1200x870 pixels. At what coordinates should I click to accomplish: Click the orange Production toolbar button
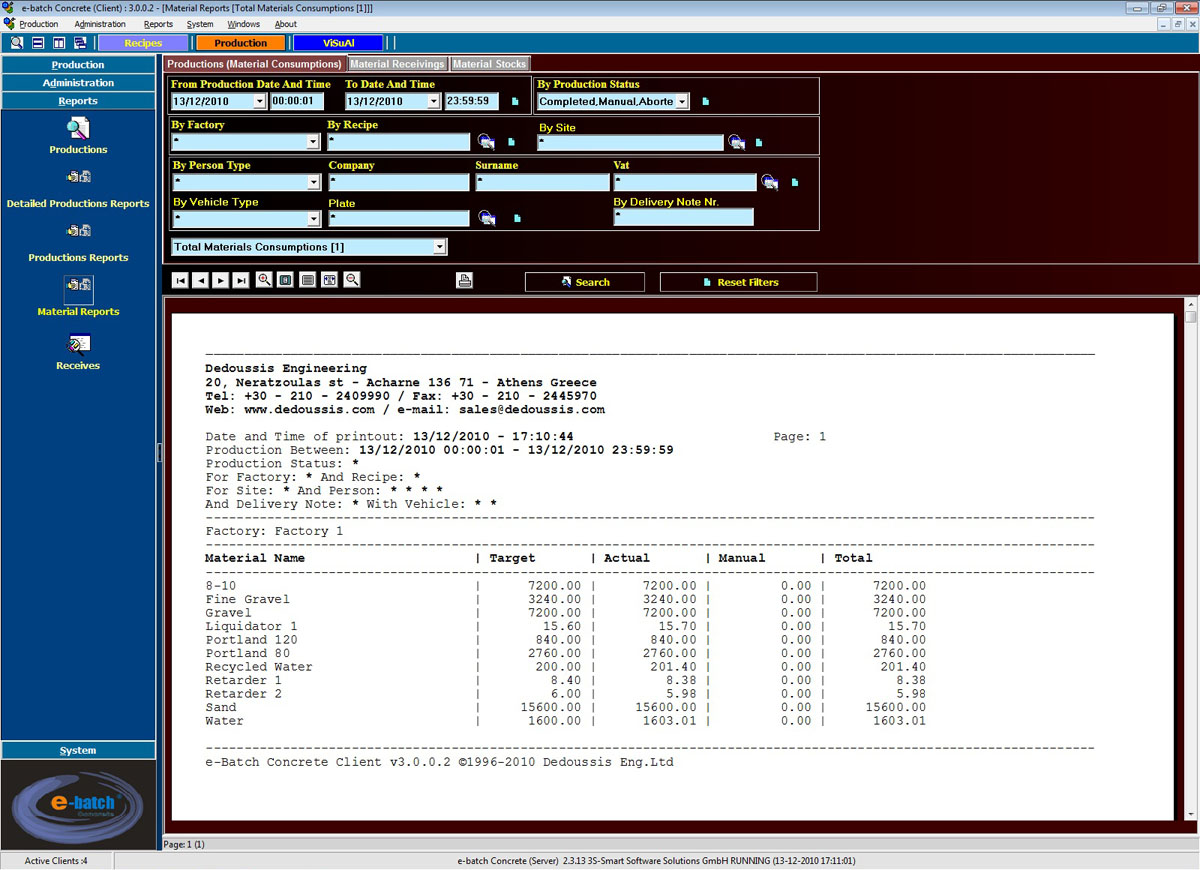[x=240, y=43]
